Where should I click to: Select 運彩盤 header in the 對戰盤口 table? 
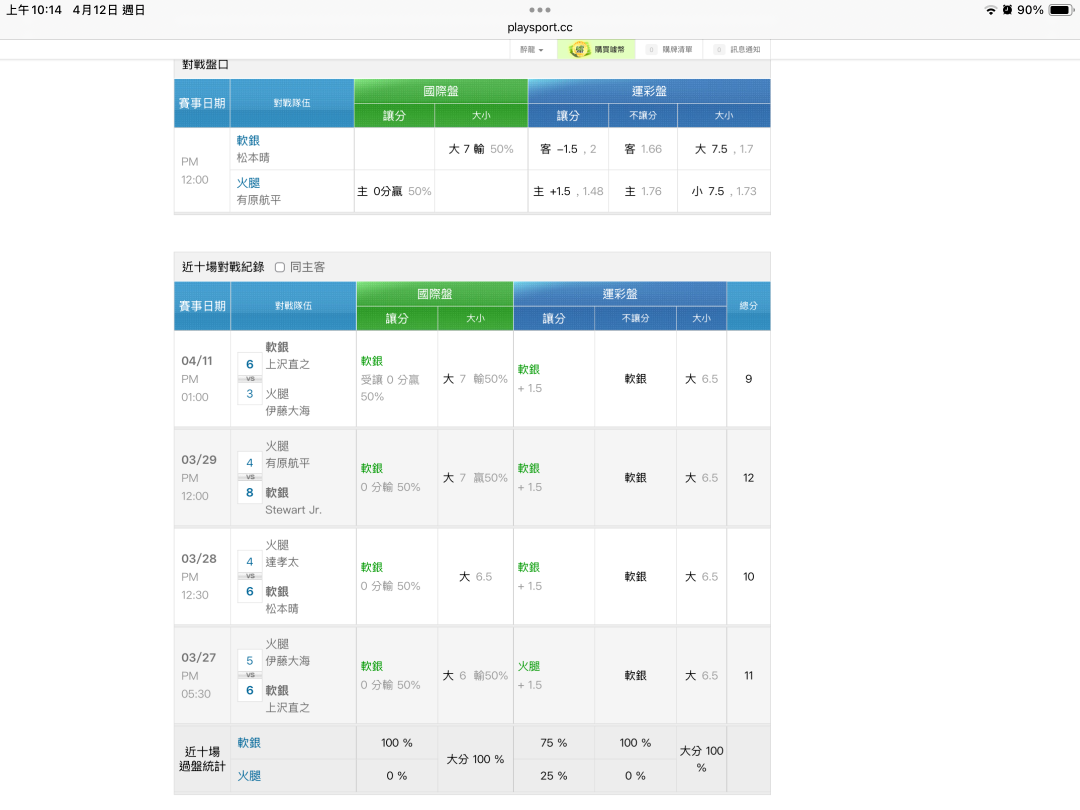649,91
